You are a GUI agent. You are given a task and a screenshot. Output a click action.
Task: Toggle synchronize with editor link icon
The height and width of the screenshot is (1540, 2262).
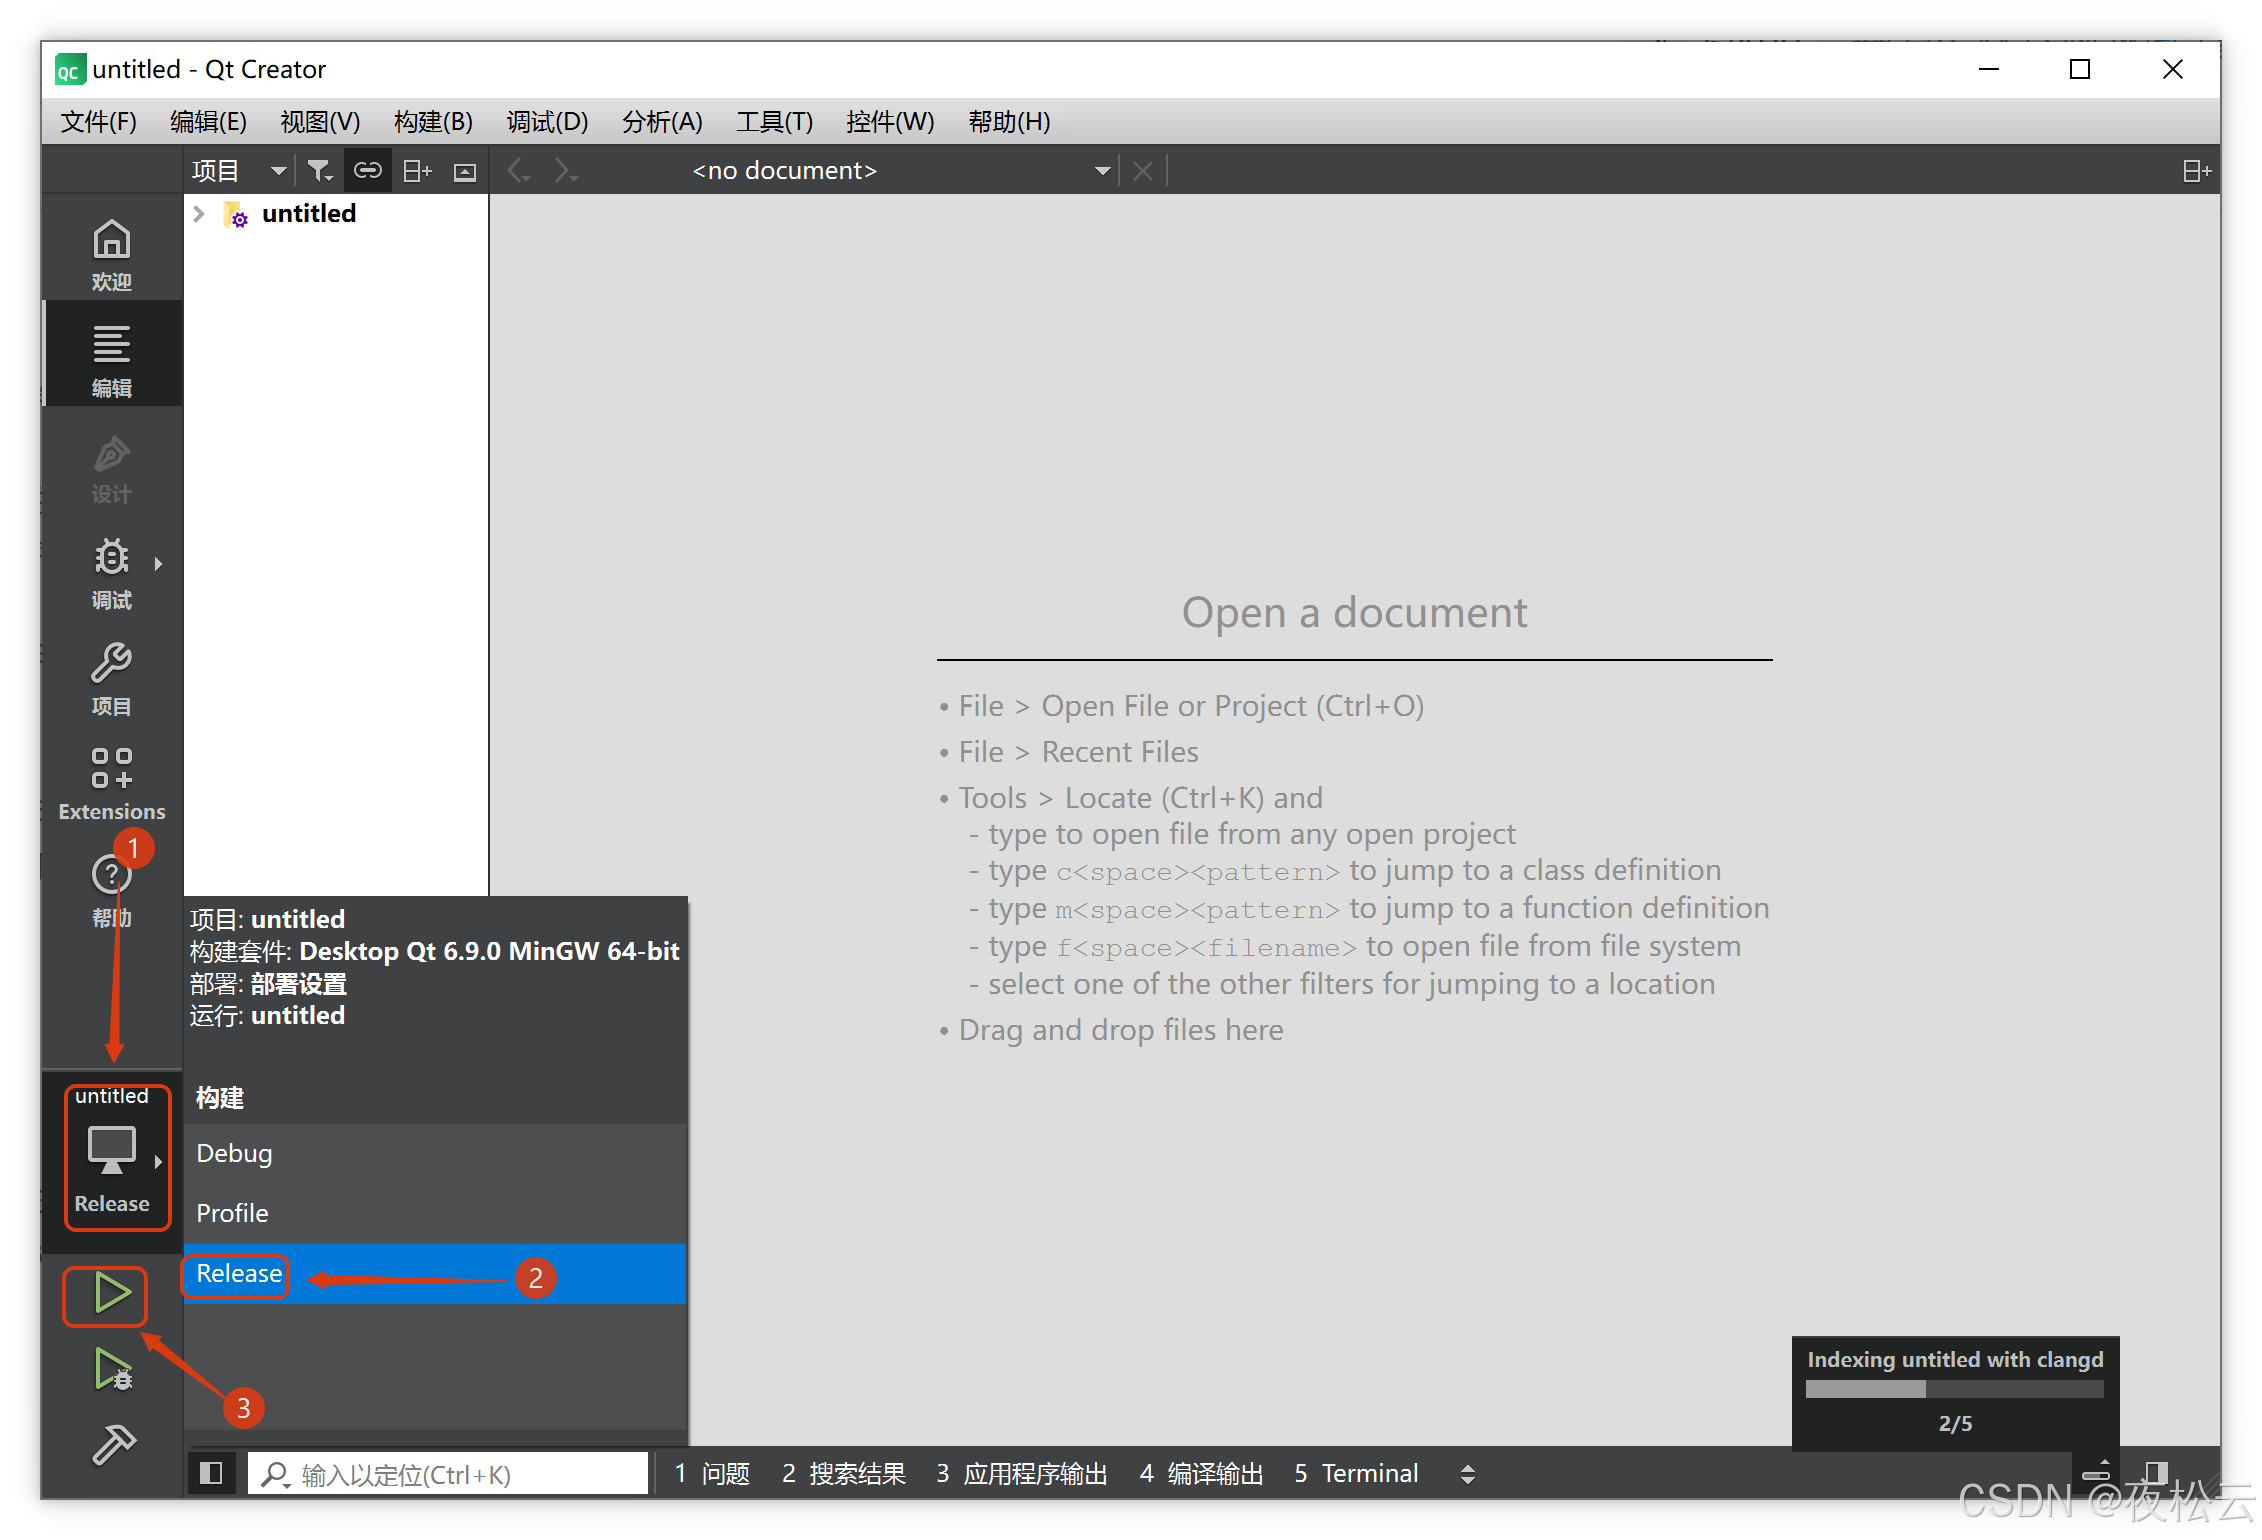point(367,171)
